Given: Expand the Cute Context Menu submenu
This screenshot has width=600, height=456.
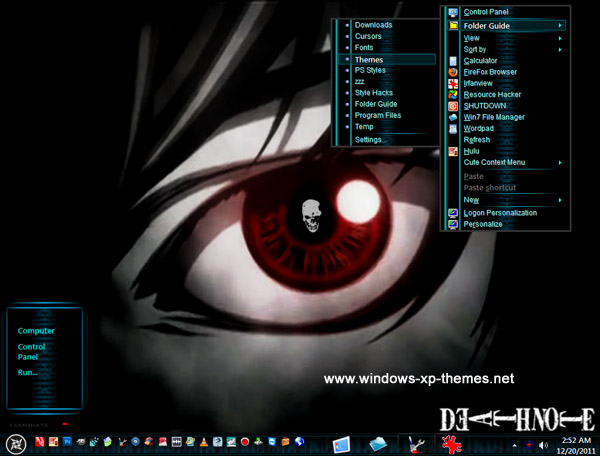Looking at the screenshot, I should point(560,163).
